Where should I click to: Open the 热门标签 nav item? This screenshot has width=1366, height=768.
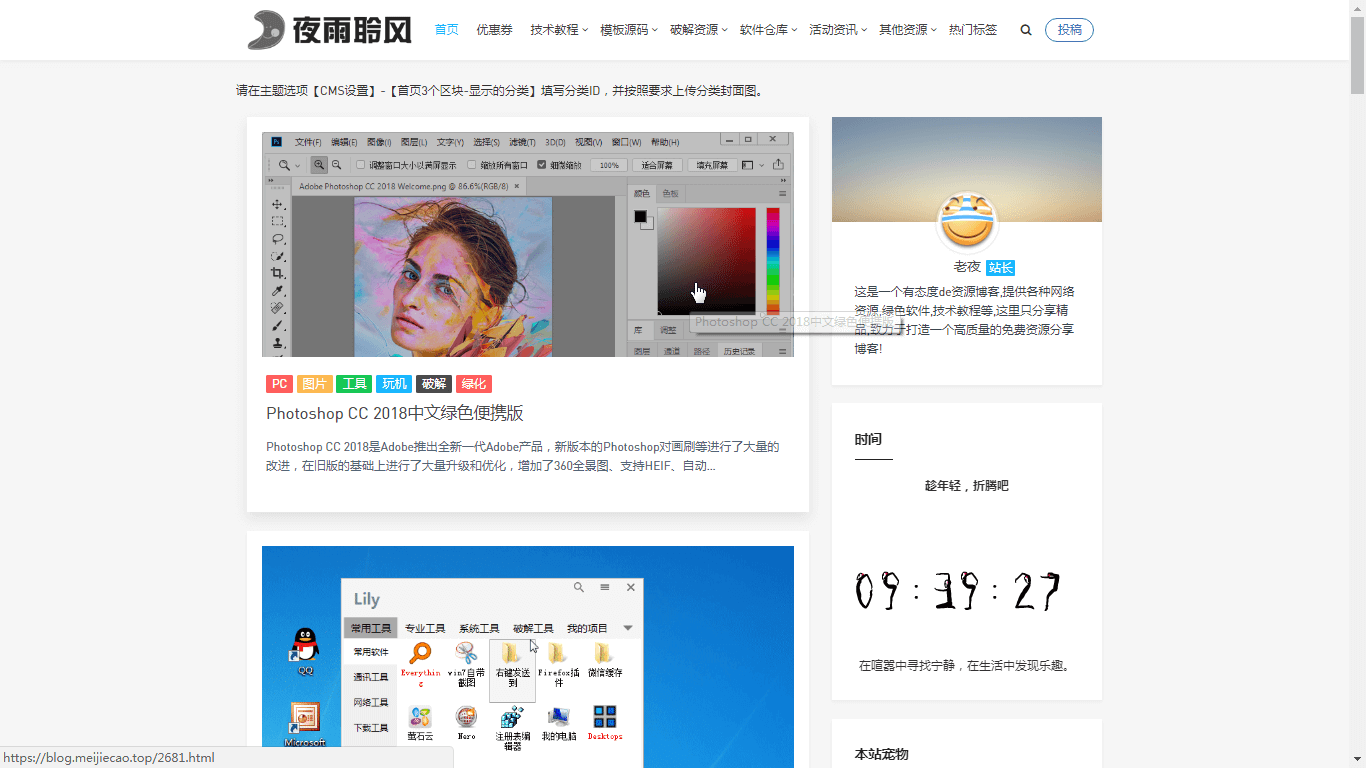click(x=973, y=30)
